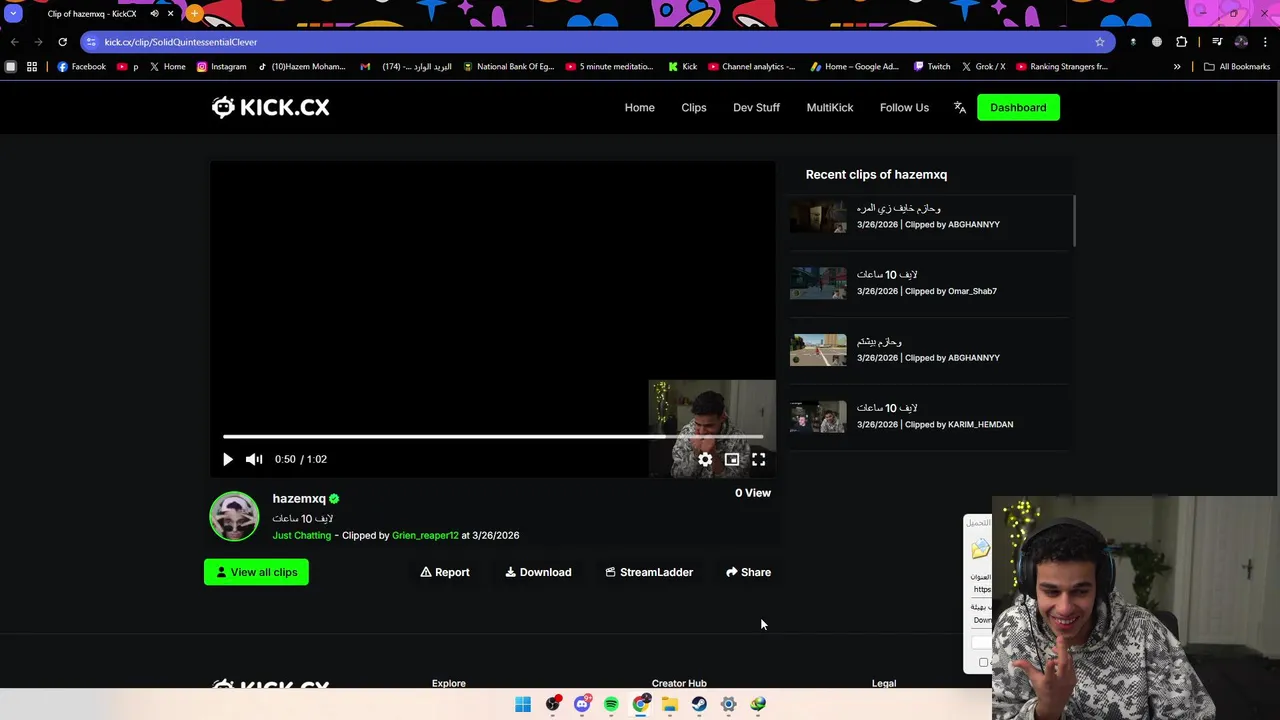Open the MultiKick page
1280x720 pixels.
pos(830,107)
